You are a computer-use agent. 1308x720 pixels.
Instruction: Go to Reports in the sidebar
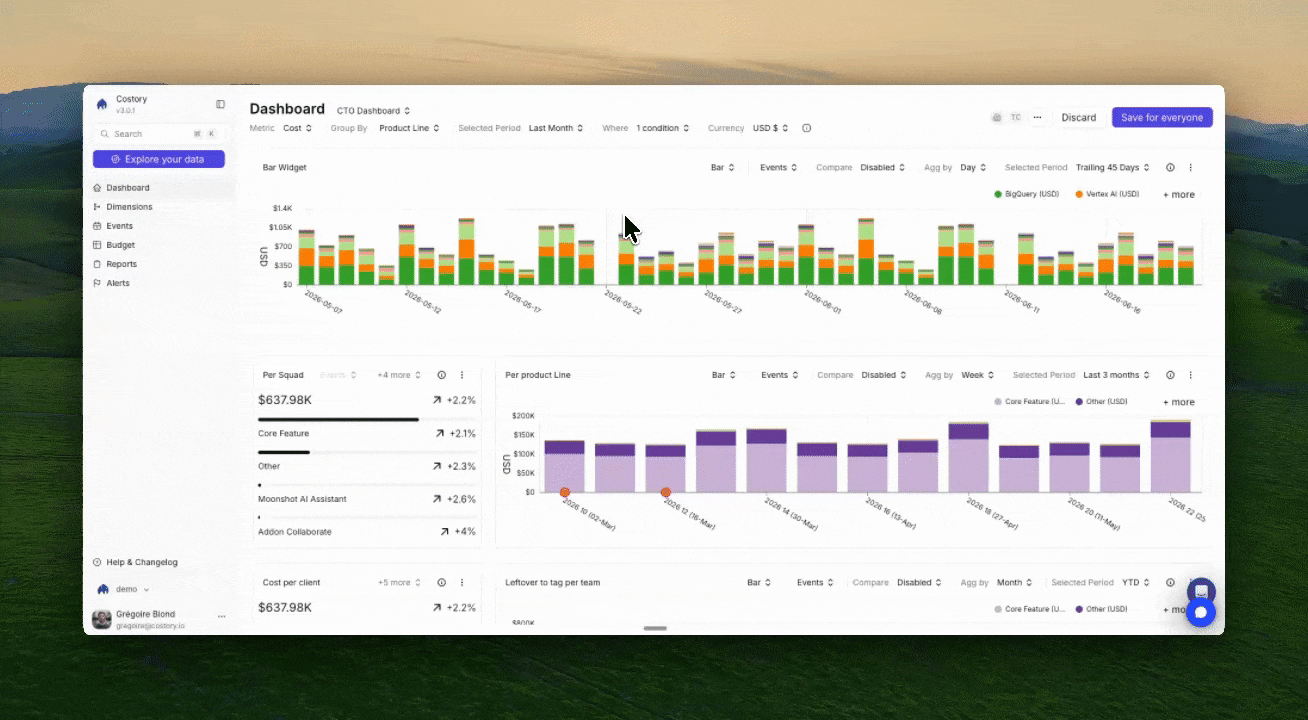tap(121, 264)
